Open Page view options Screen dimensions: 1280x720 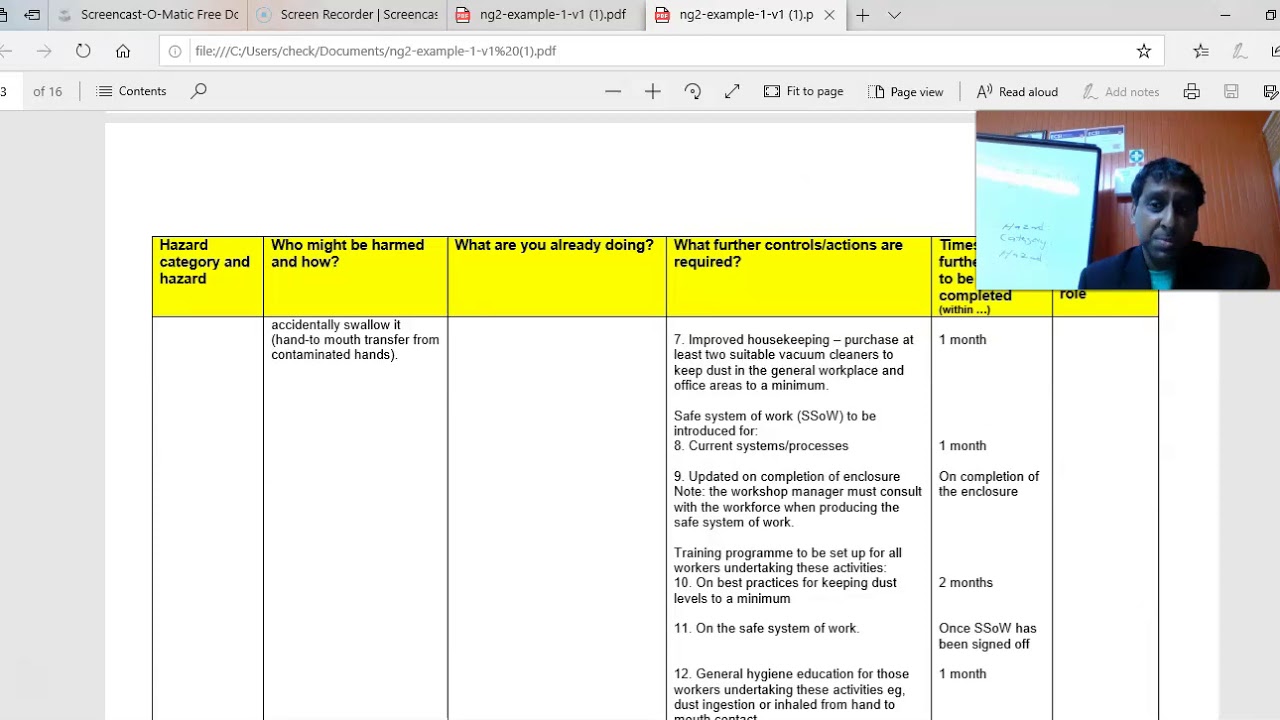click(x=906, y=91)
